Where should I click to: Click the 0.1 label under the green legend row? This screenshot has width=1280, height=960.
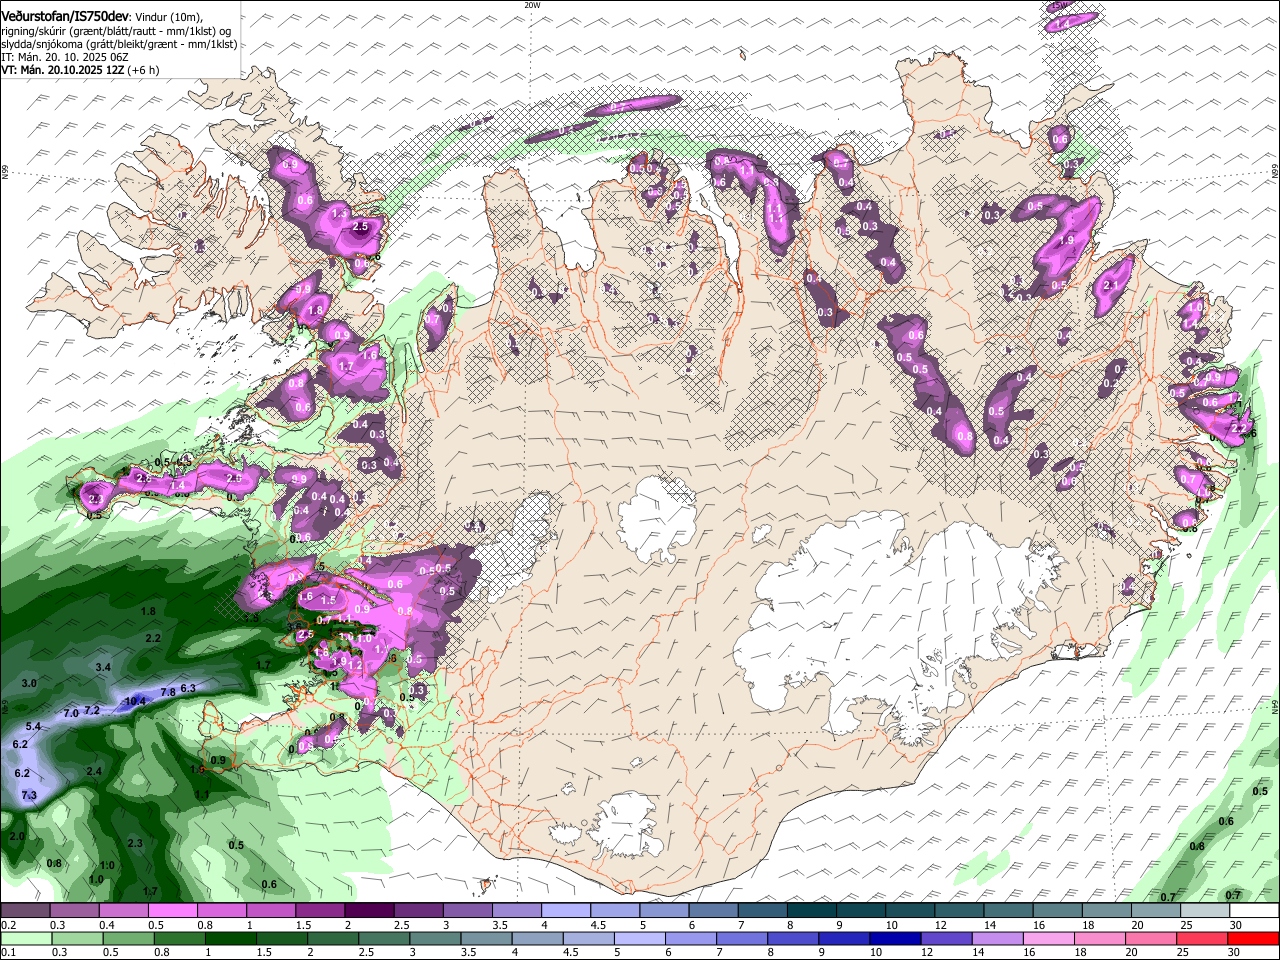pyautogui.click(x=8, y=953)
